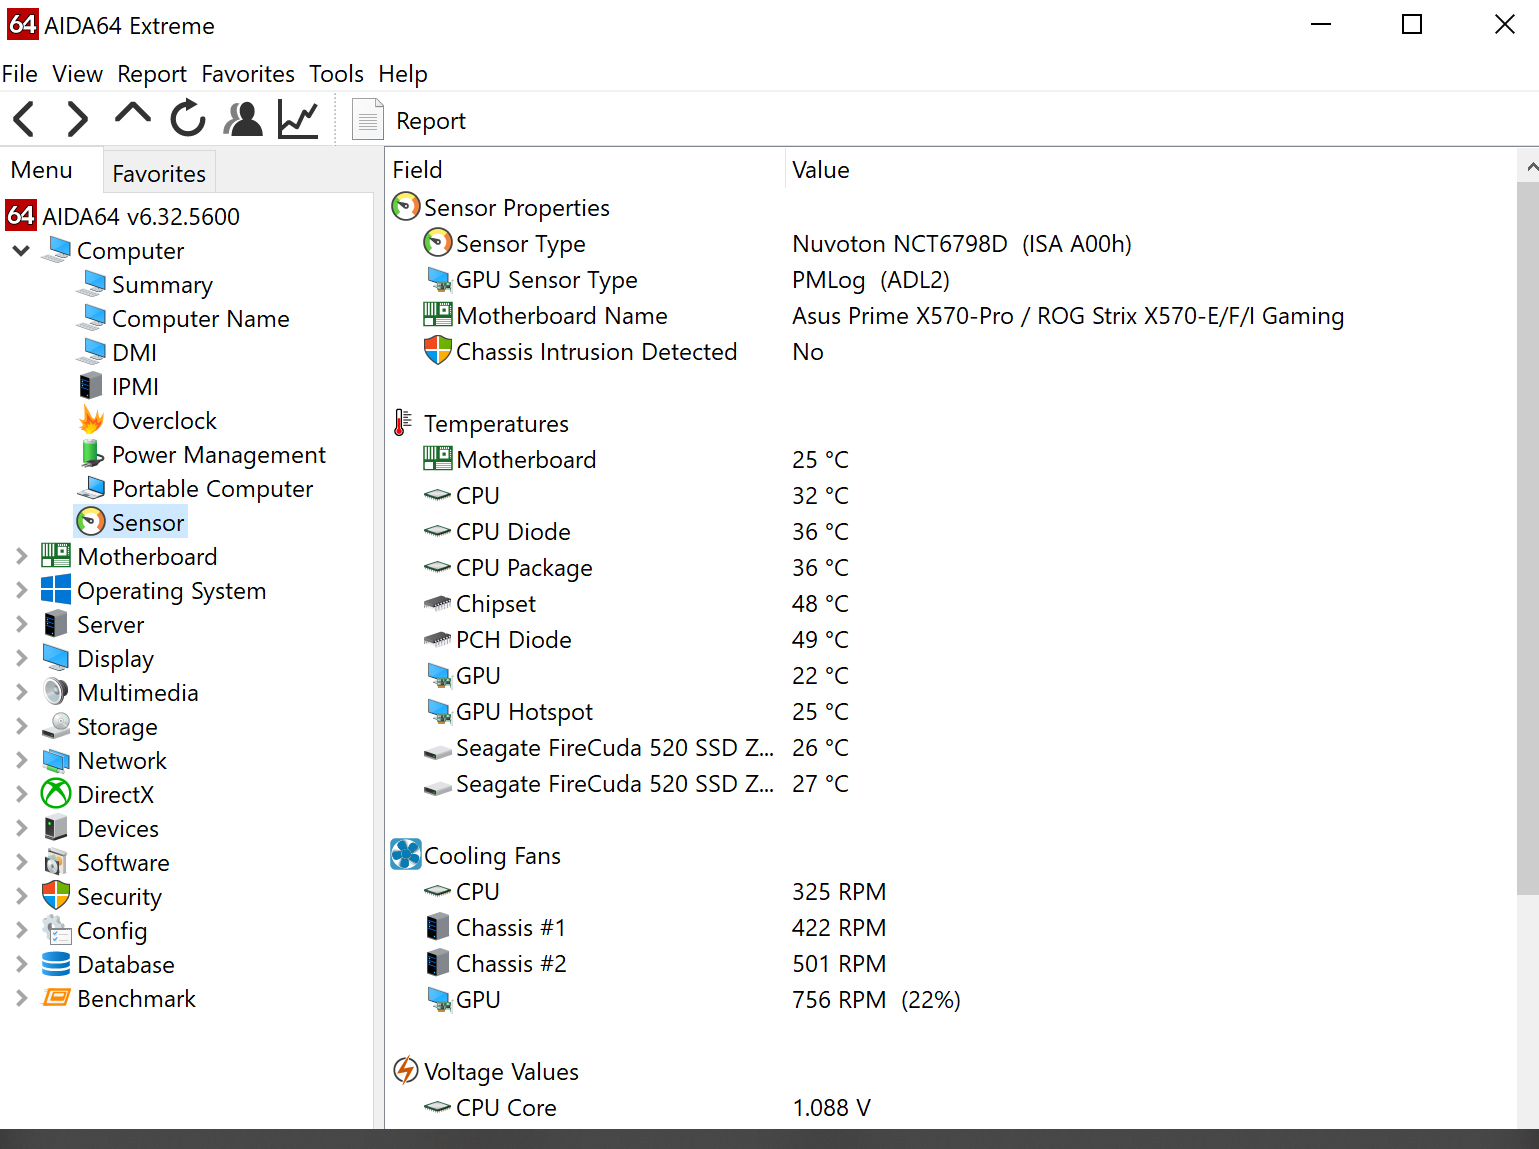Open the Help menu
The height and width of the screenshot is (1149, 1539).
(403, 74)
